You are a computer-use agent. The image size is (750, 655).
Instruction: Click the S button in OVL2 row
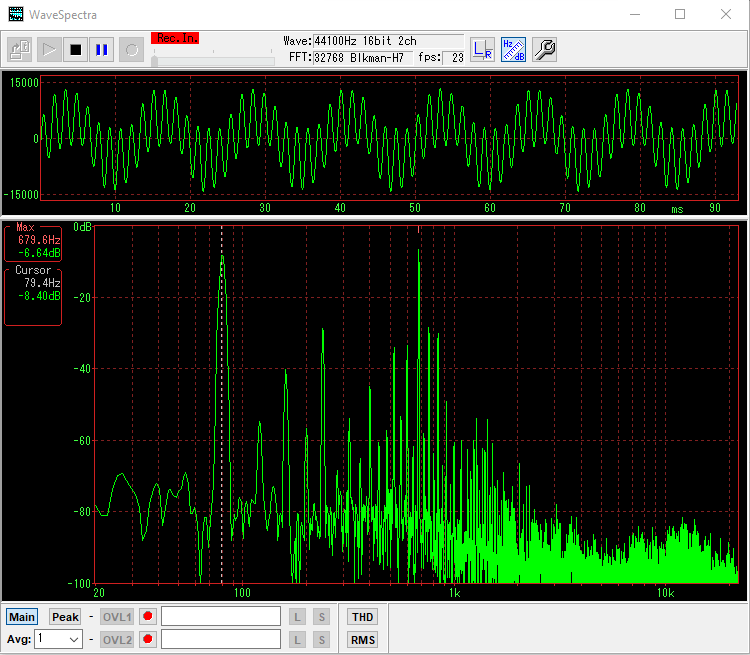click(321, 640)
